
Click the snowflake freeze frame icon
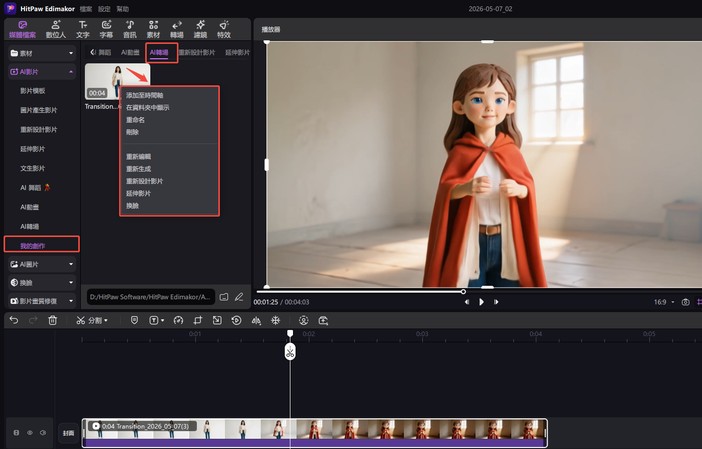click(x=275, y=320)
